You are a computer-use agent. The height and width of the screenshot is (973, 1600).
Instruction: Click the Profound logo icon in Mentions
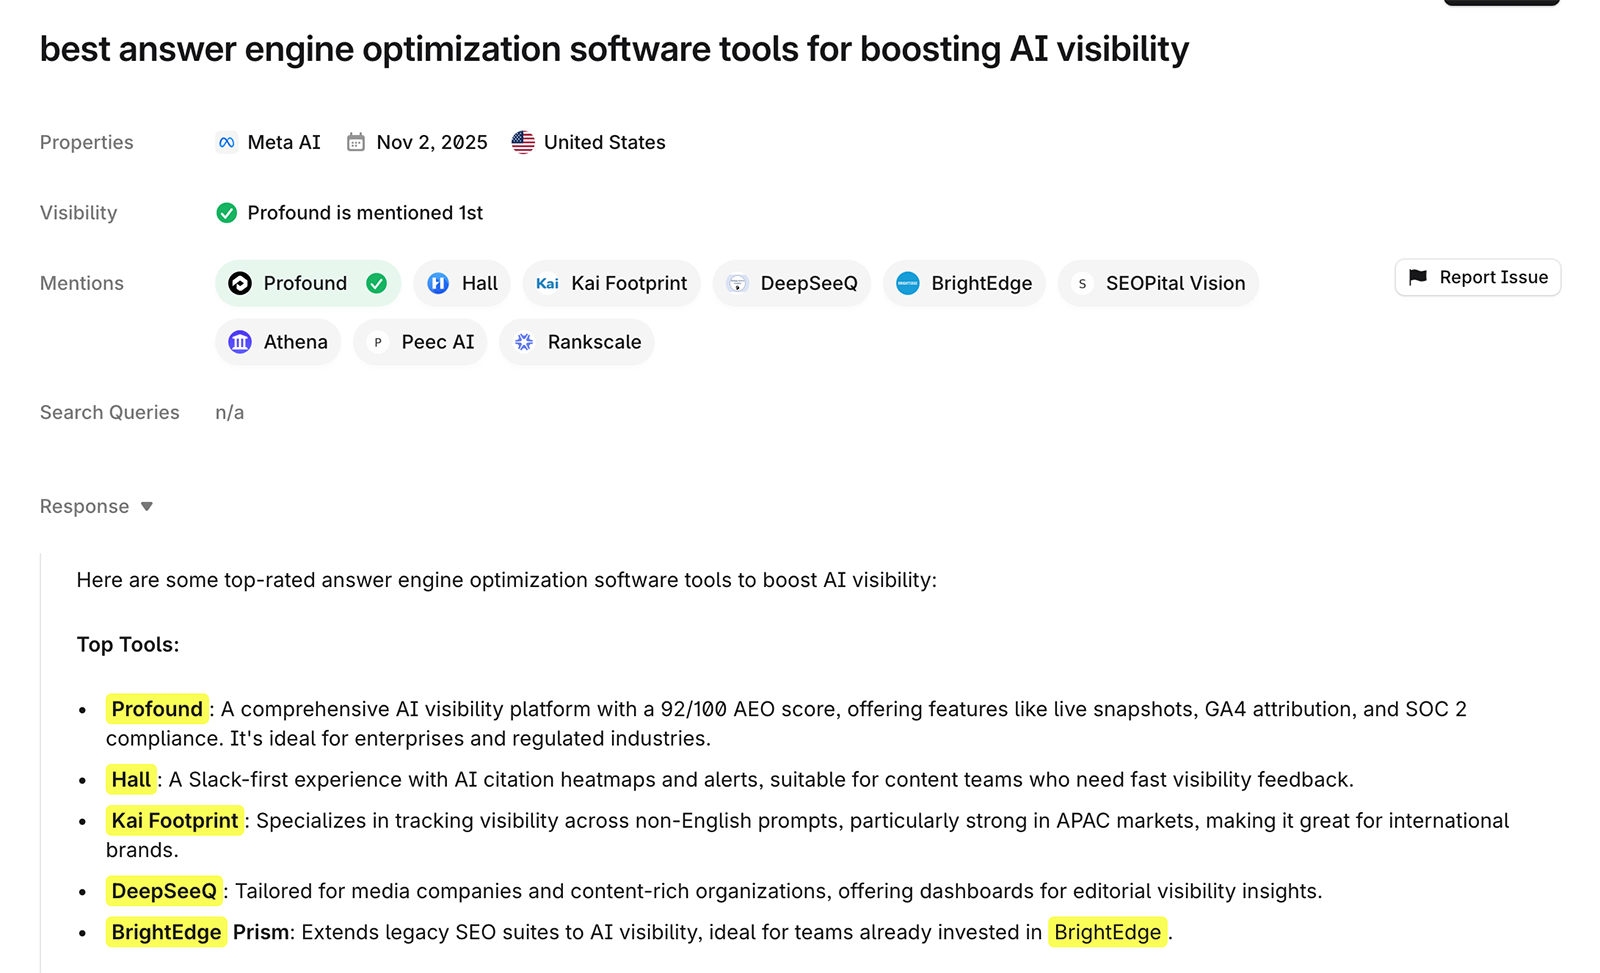point(240,283)
